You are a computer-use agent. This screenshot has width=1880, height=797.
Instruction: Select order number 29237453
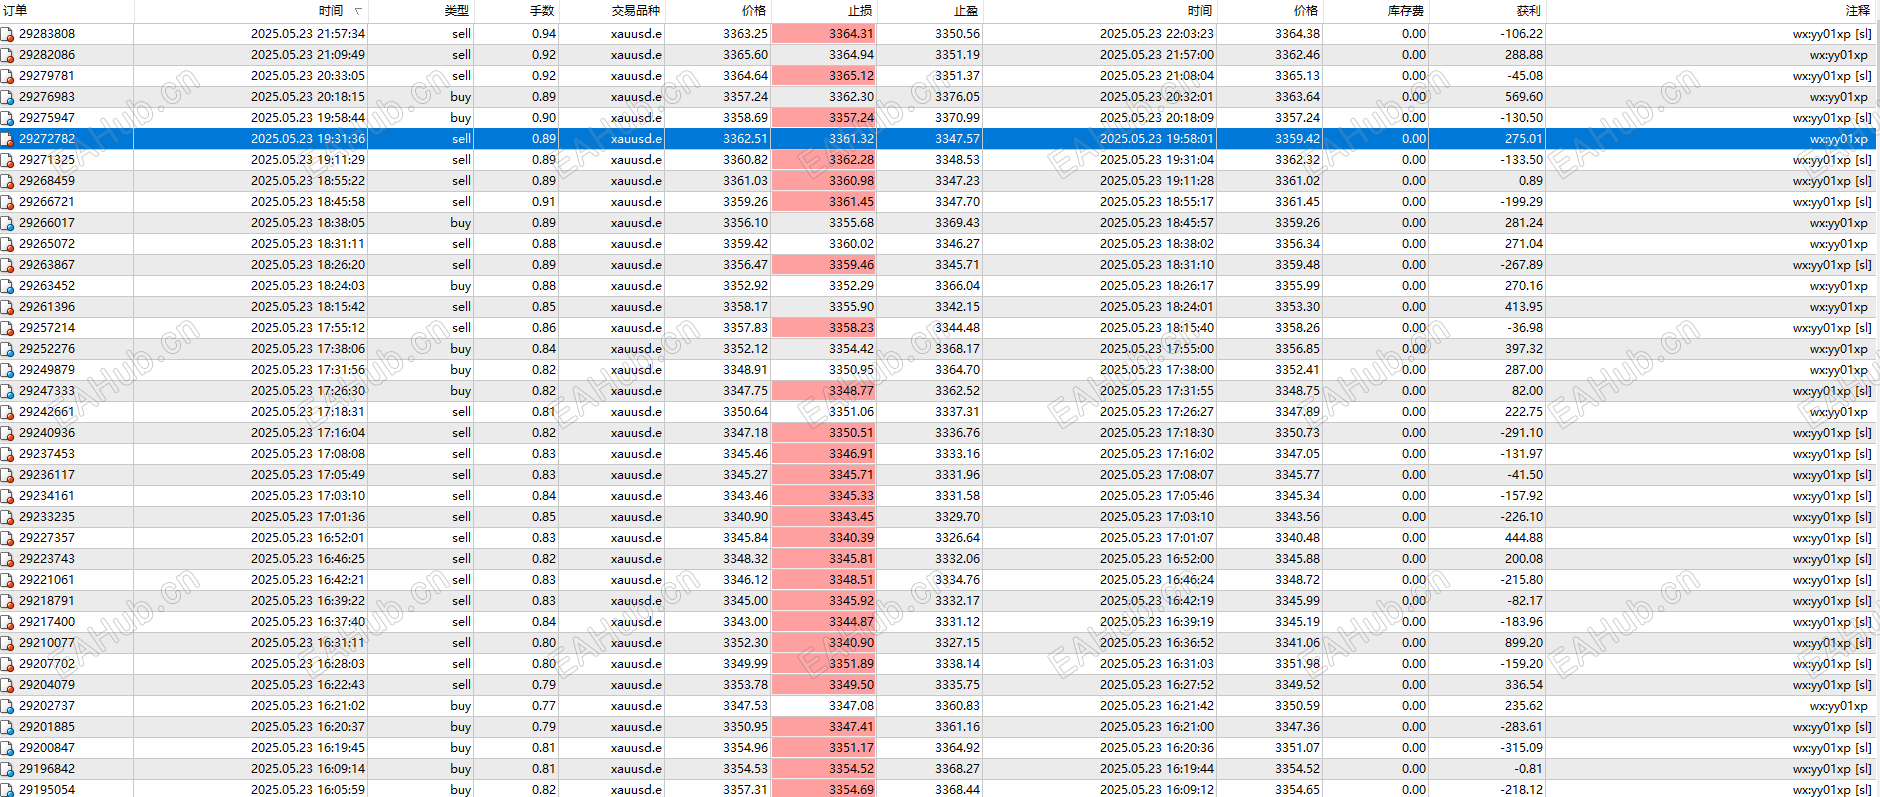pyautogui.click(x=47, y=454)
